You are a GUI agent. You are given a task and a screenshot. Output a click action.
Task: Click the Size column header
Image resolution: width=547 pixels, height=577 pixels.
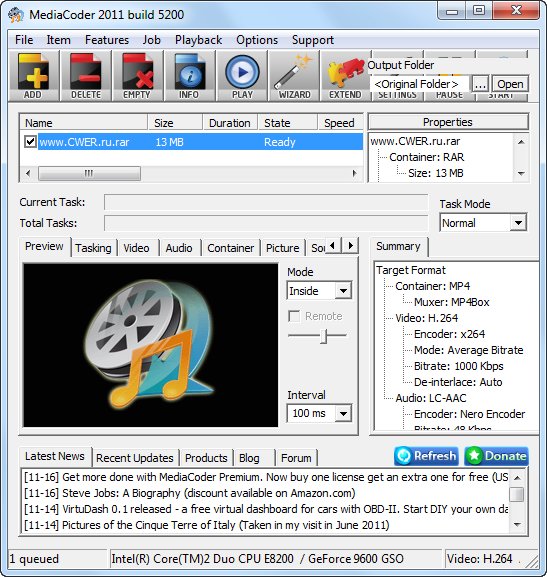click(175, 123)
